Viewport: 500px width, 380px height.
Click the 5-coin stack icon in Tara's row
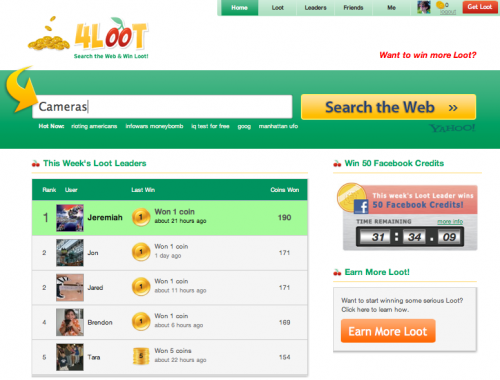pos(141,356)
